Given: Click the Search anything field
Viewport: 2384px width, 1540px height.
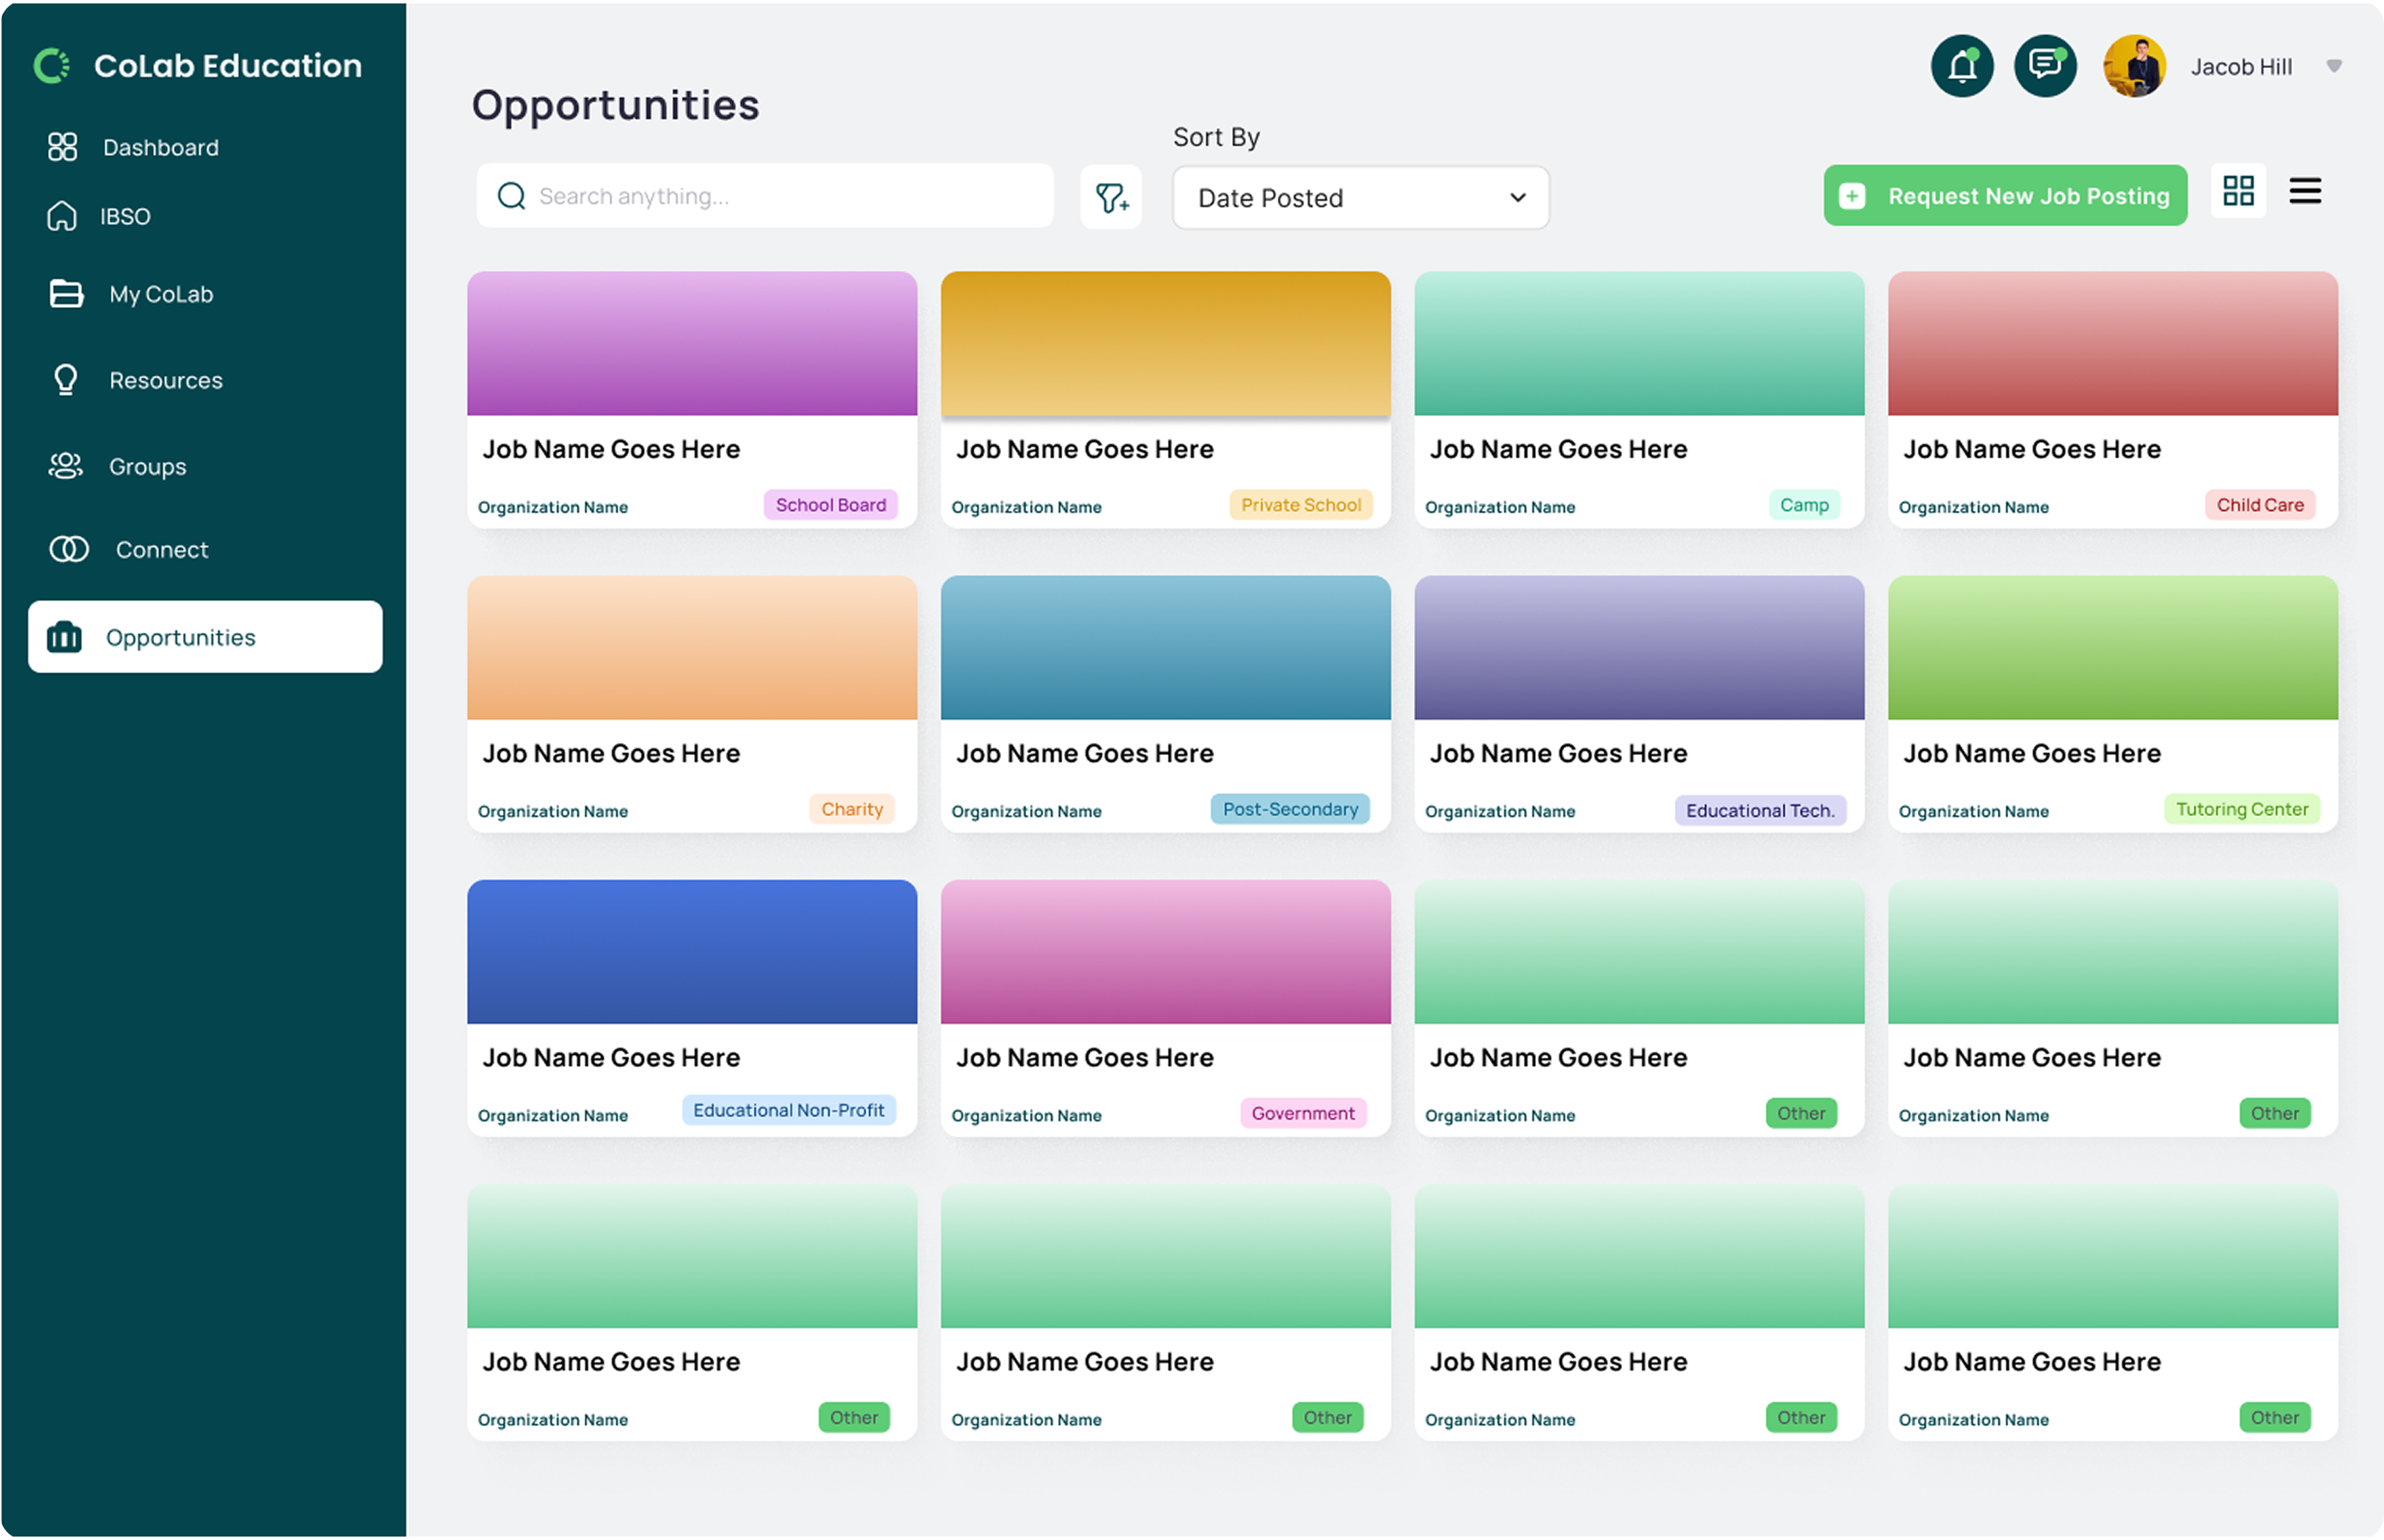Looking at the screenshot, I should pos(765,196).
